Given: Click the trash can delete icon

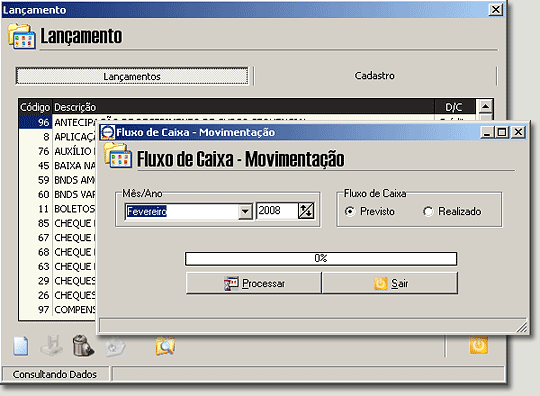Looking at the screenshot, I should tap(83, 345).
